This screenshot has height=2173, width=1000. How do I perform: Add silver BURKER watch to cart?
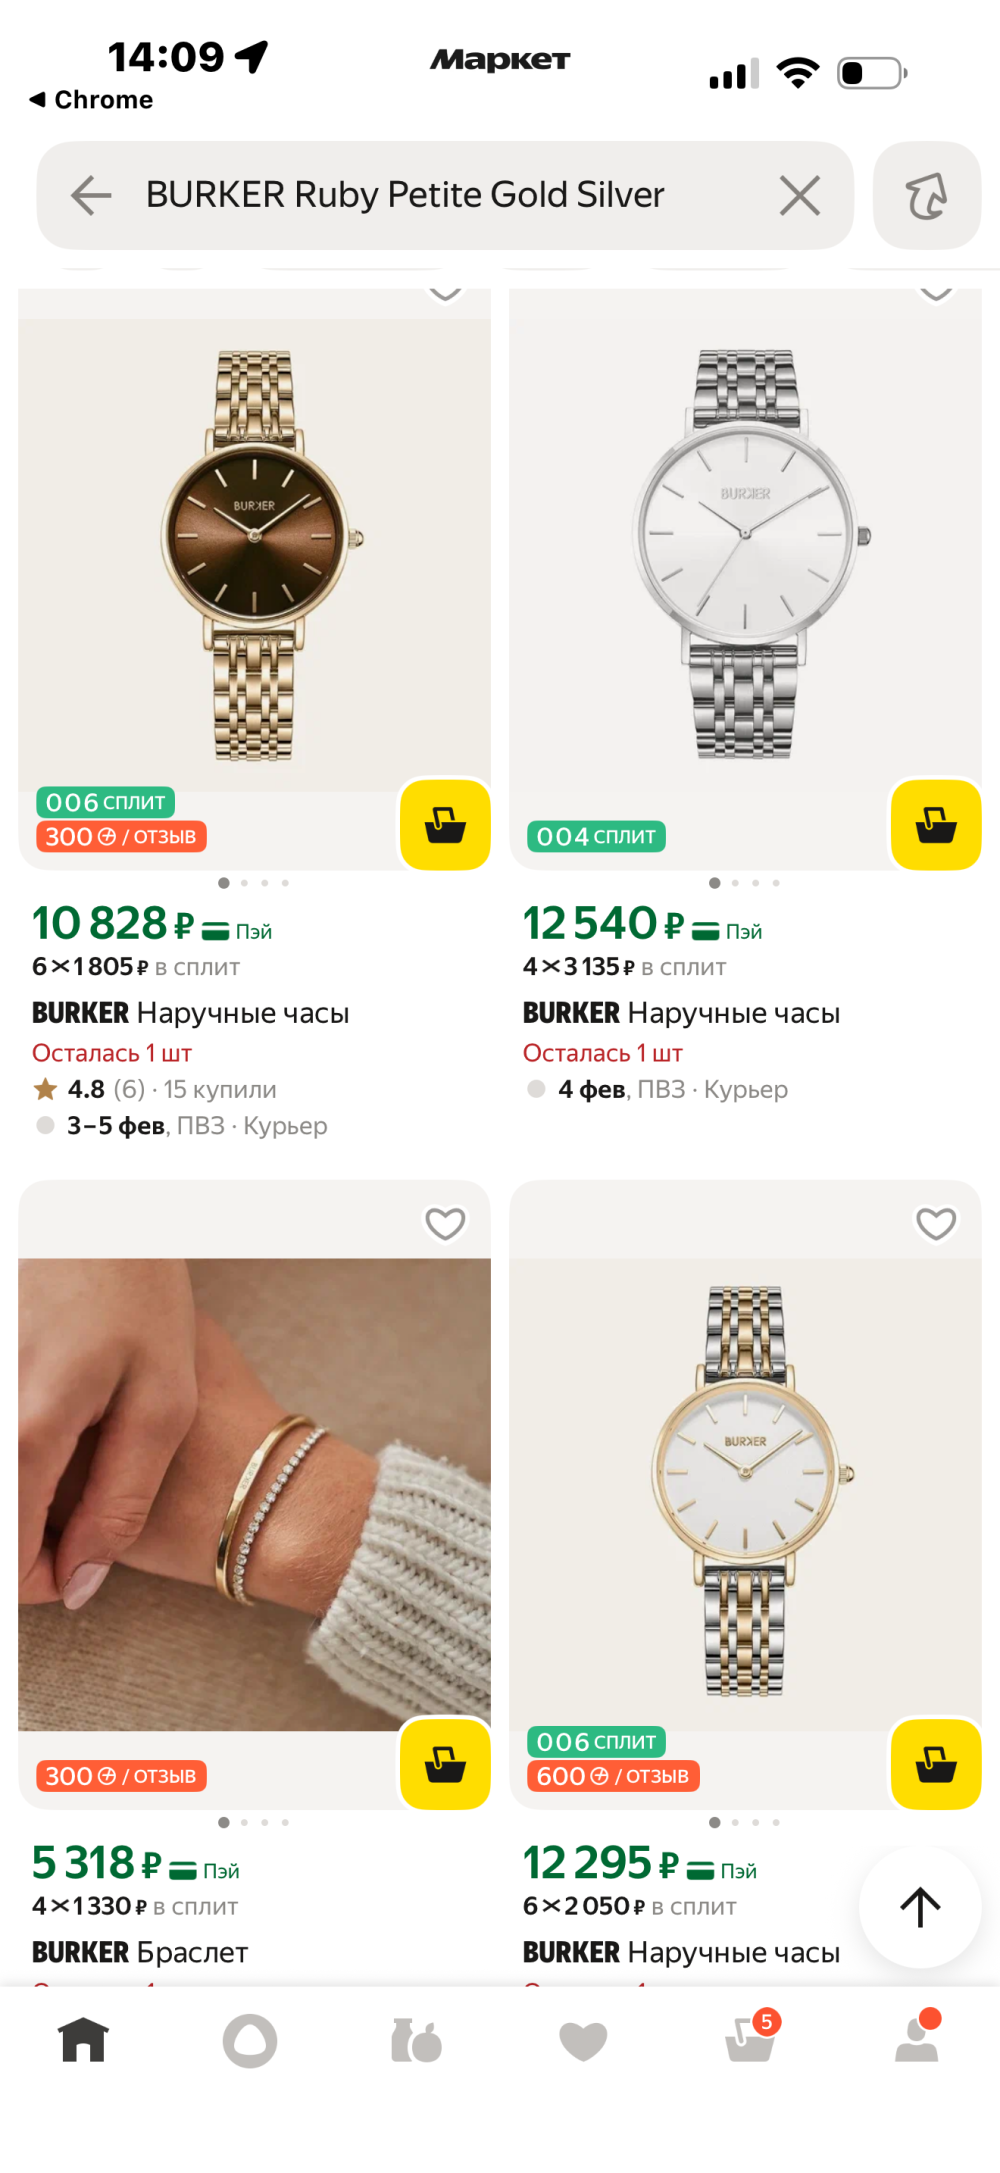pos(936,825)
